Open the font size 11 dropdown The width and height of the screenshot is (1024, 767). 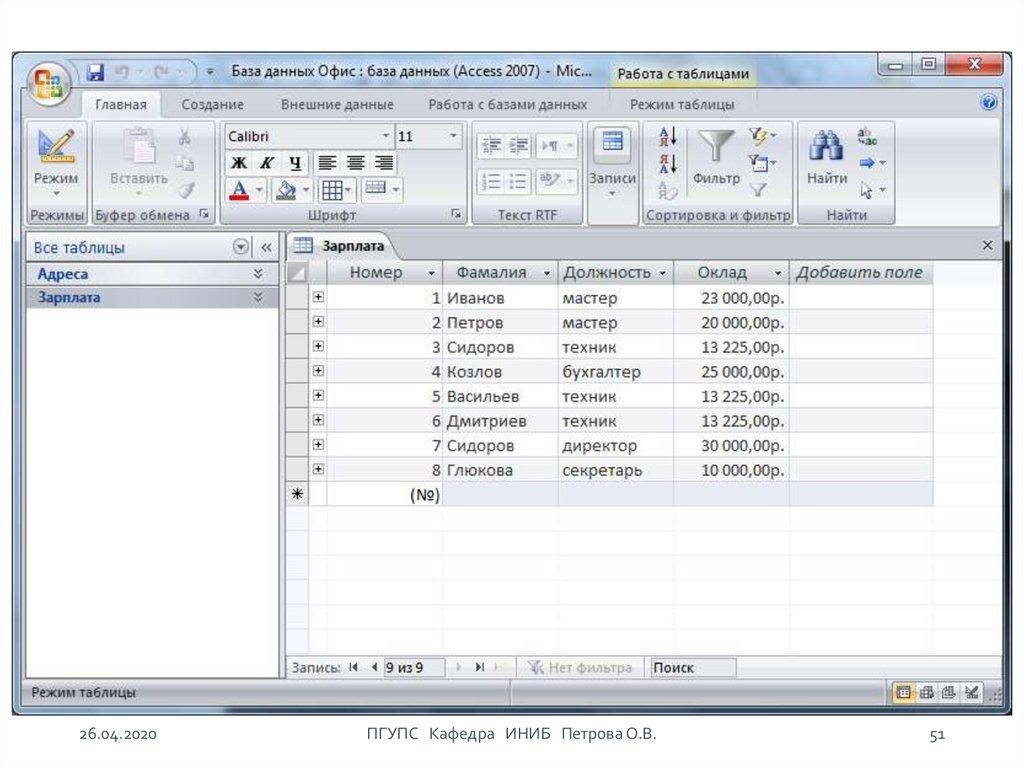coord(453,136)
